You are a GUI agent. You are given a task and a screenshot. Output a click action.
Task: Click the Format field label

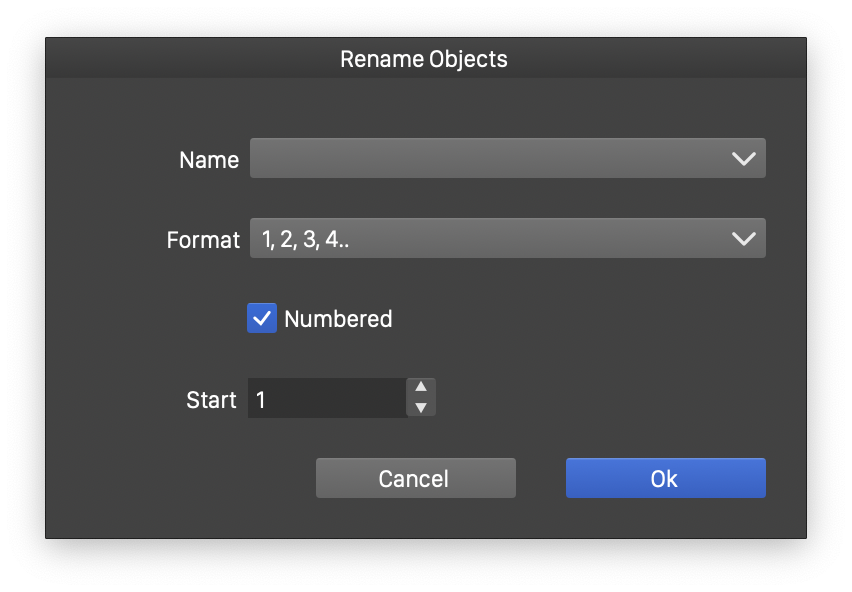tap(203, 240)
